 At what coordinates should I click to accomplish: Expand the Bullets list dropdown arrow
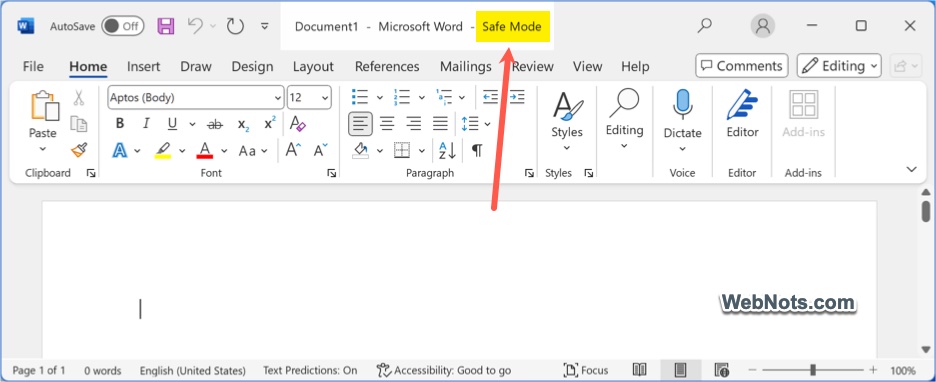[379, 97]
